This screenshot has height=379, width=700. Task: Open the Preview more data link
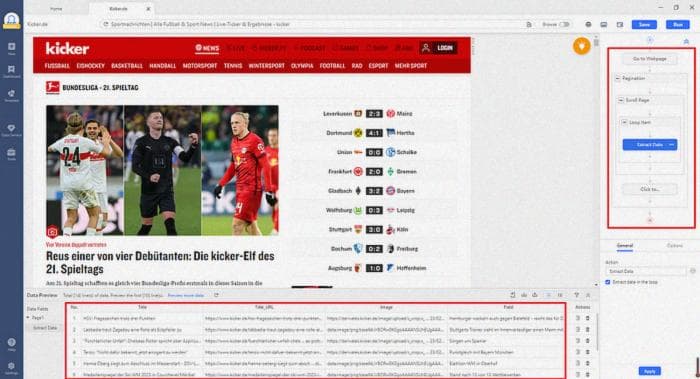coord(186,295)
